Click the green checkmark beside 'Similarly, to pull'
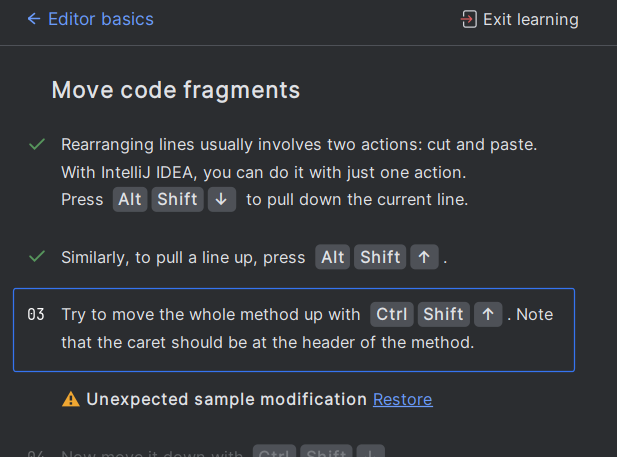This screenshot has height=457, width=617. [x=37, y=257]
